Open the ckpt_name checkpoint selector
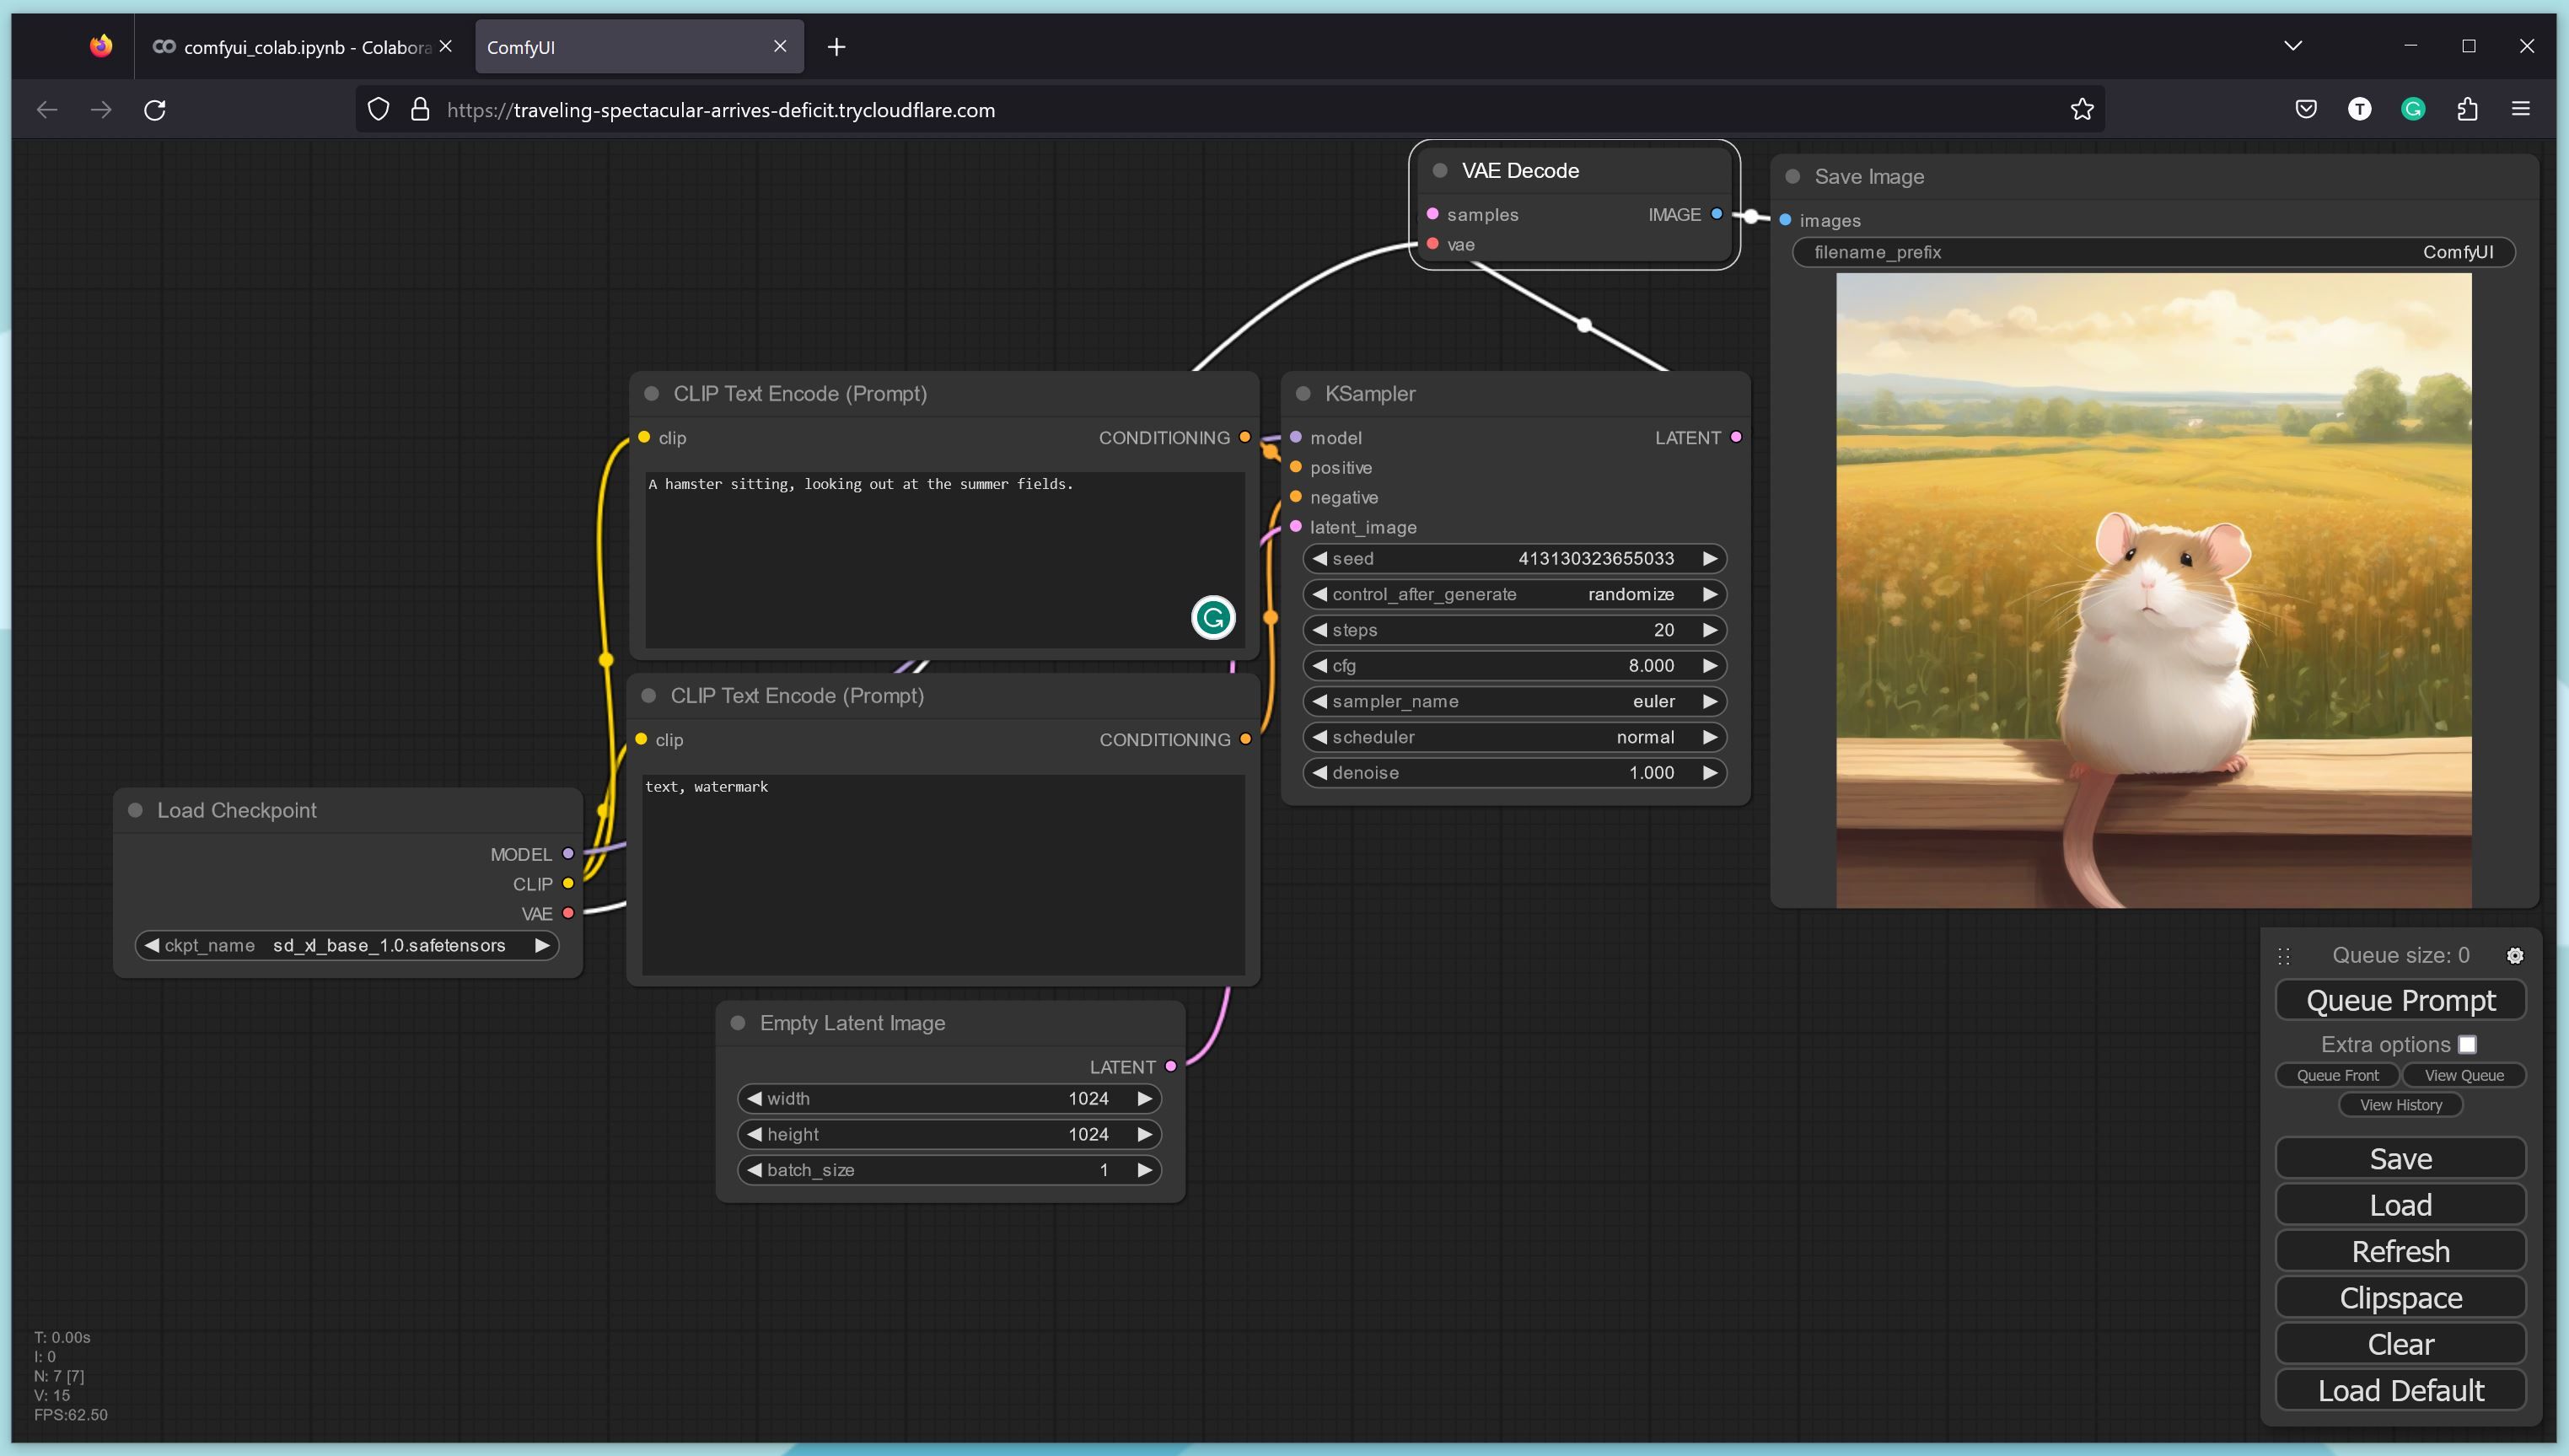 (x=346, y=945)
